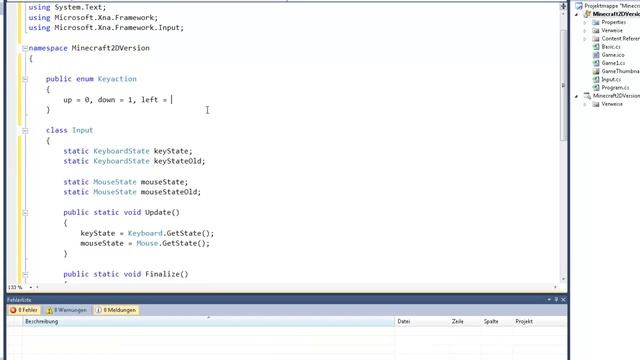The image size is (640, 360).
Task: Click the Keyaction enum name
Action: tap(117, 79)
